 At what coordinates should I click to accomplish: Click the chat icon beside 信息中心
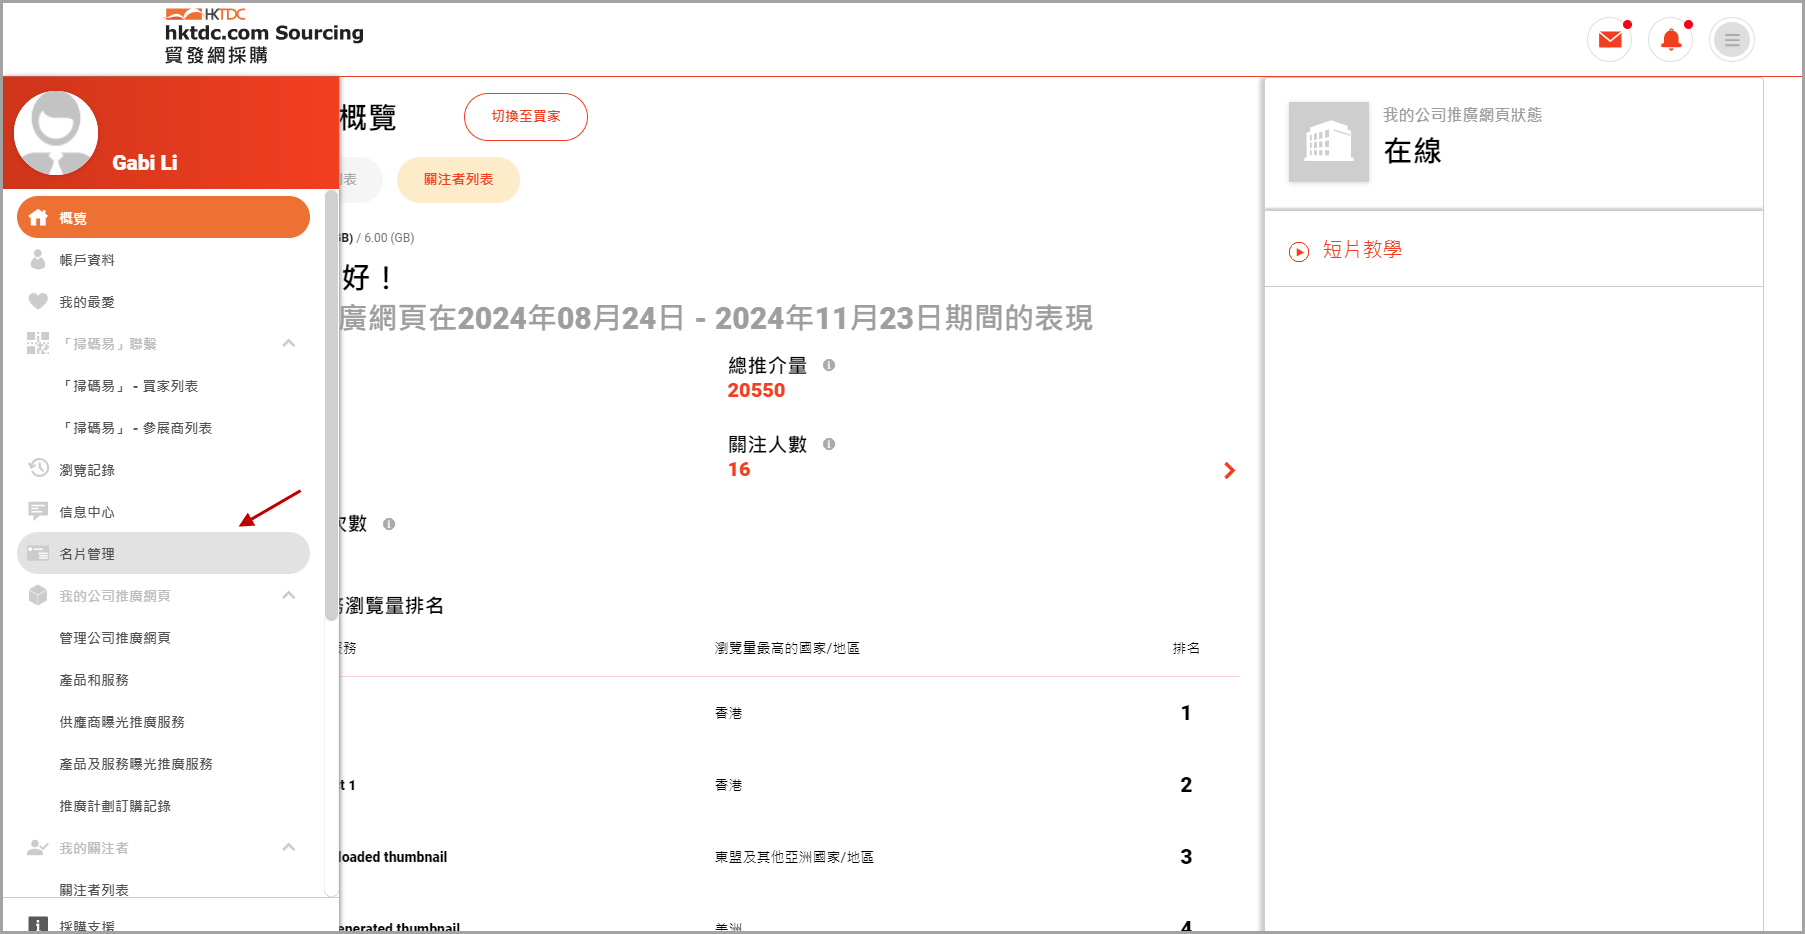(x=38, y=511)
